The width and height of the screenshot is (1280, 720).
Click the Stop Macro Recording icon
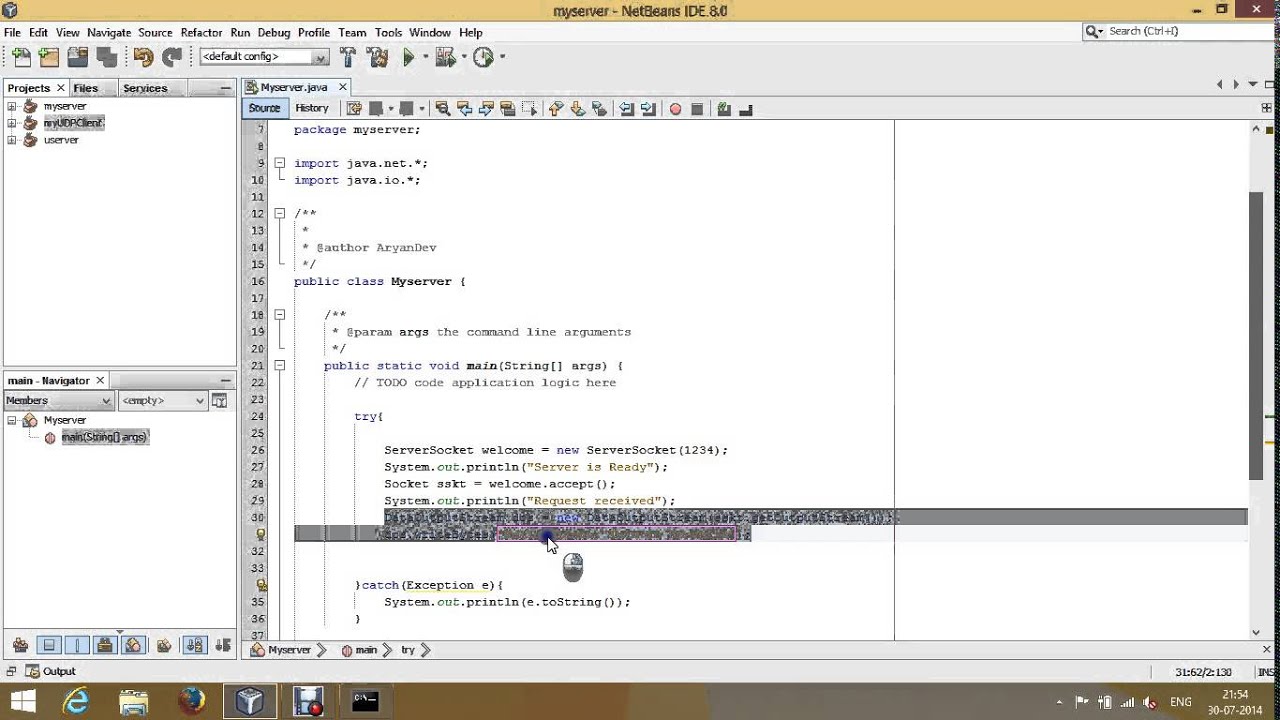697,108
